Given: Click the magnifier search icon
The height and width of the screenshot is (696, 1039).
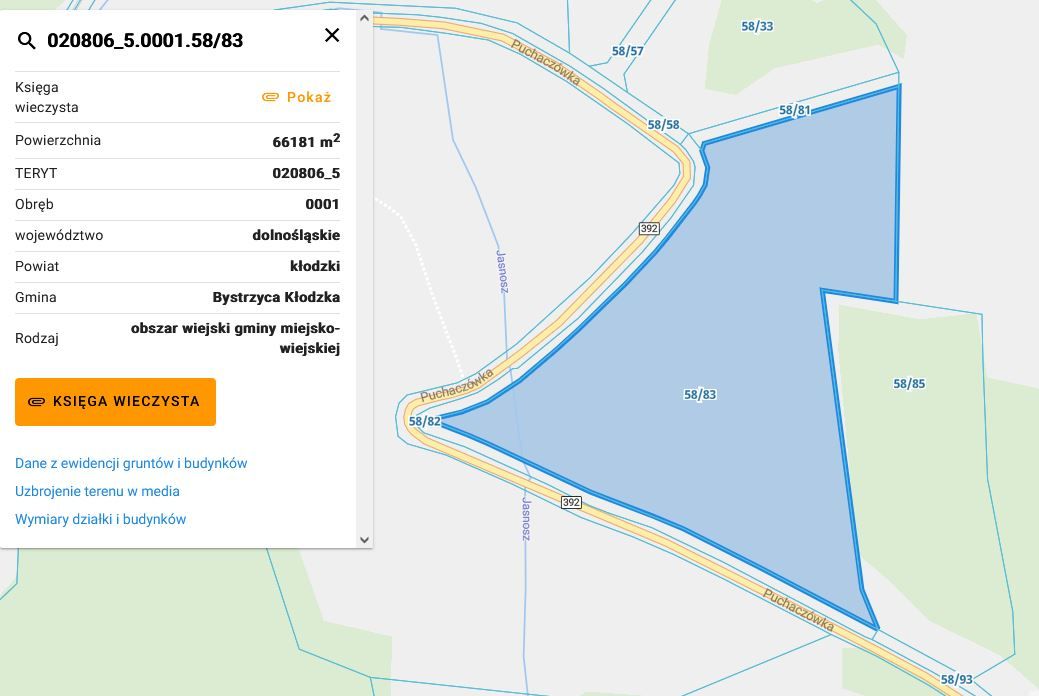Looking at the screenshot, I should [x=26, y=41].
